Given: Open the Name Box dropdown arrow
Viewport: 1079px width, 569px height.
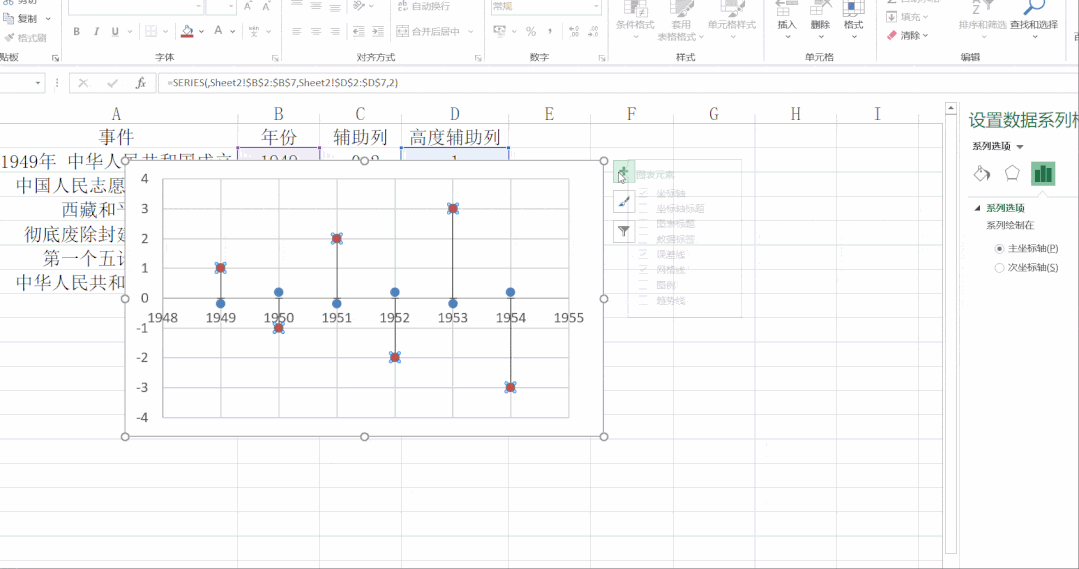Looking at the screenshot, I should pos(38,83).
